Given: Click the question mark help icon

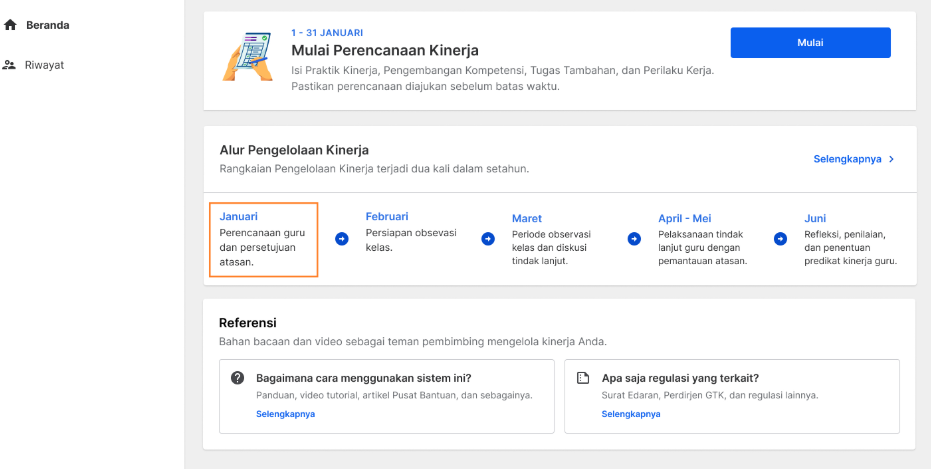Looking at the screenshot, I should 238,378.
